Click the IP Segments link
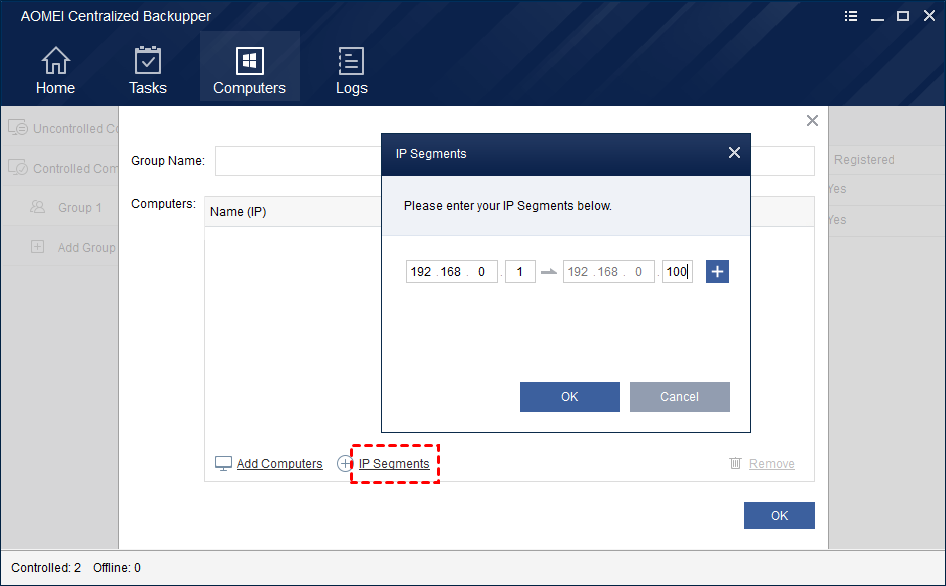 coord(394,463)
